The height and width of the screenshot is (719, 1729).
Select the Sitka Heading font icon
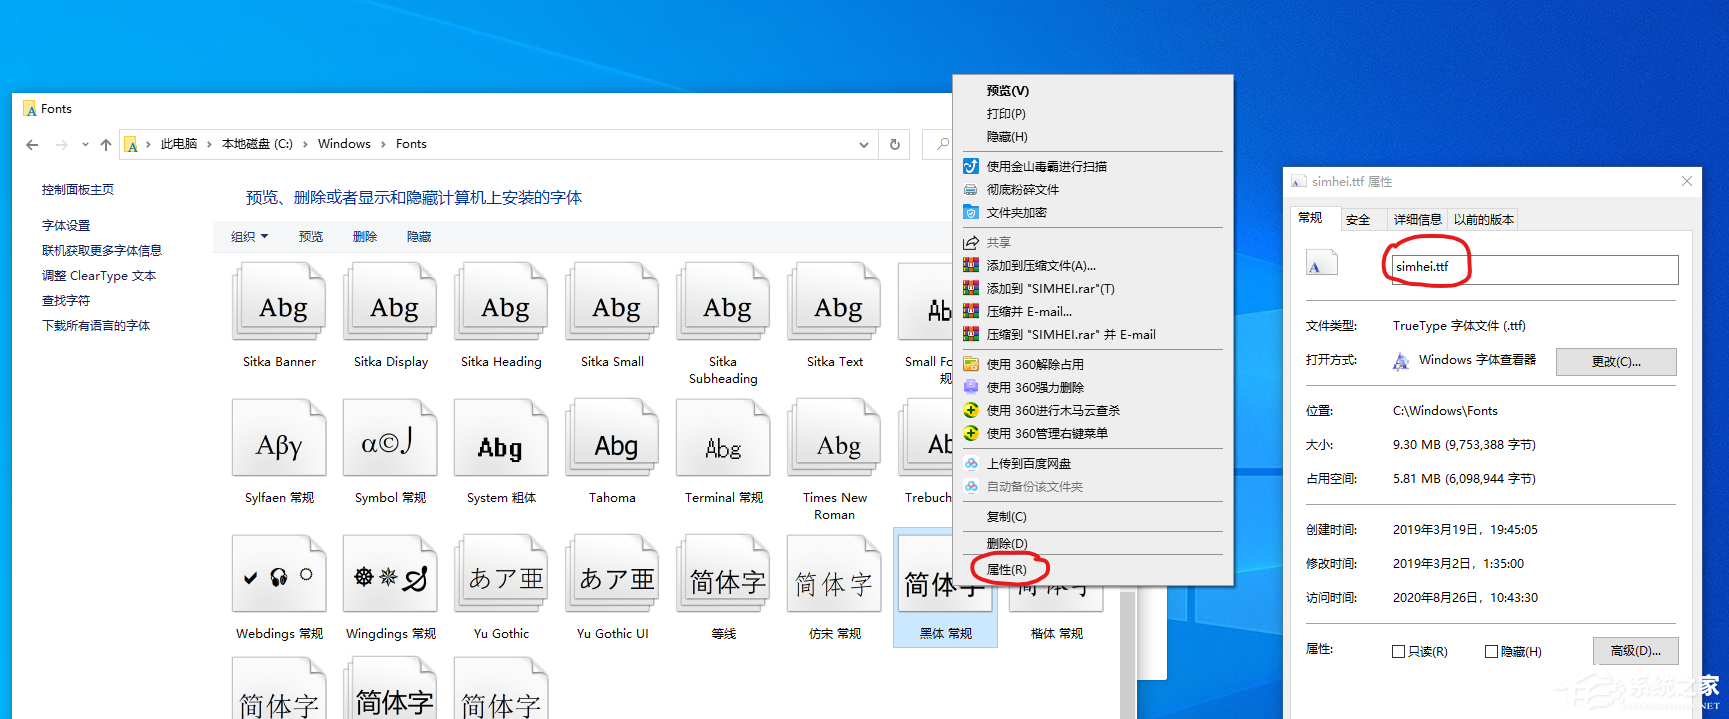click(x=501, y=301)
